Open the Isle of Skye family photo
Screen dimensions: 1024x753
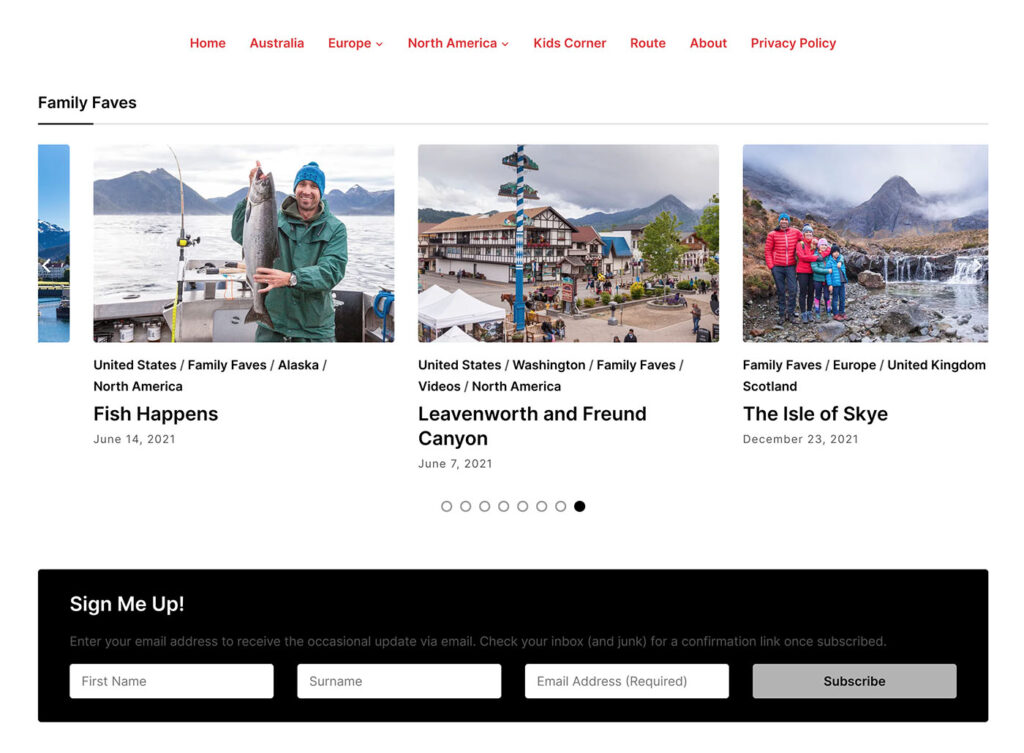point(865,243)
